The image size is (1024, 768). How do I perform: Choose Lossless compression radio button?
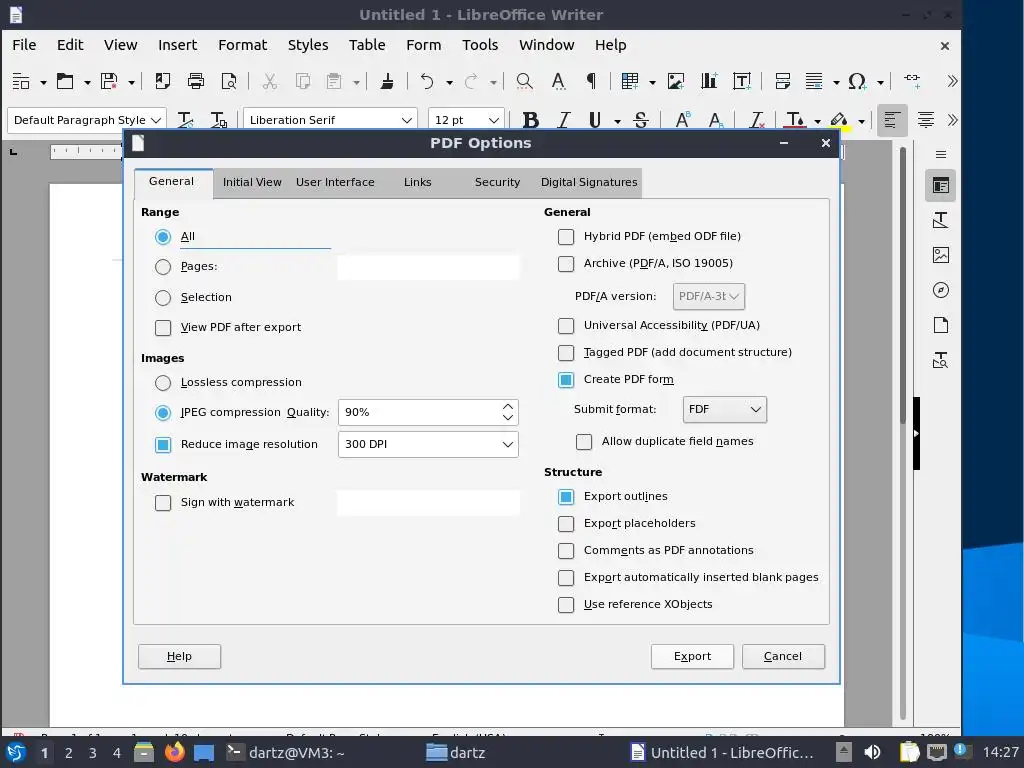point(163,383)
